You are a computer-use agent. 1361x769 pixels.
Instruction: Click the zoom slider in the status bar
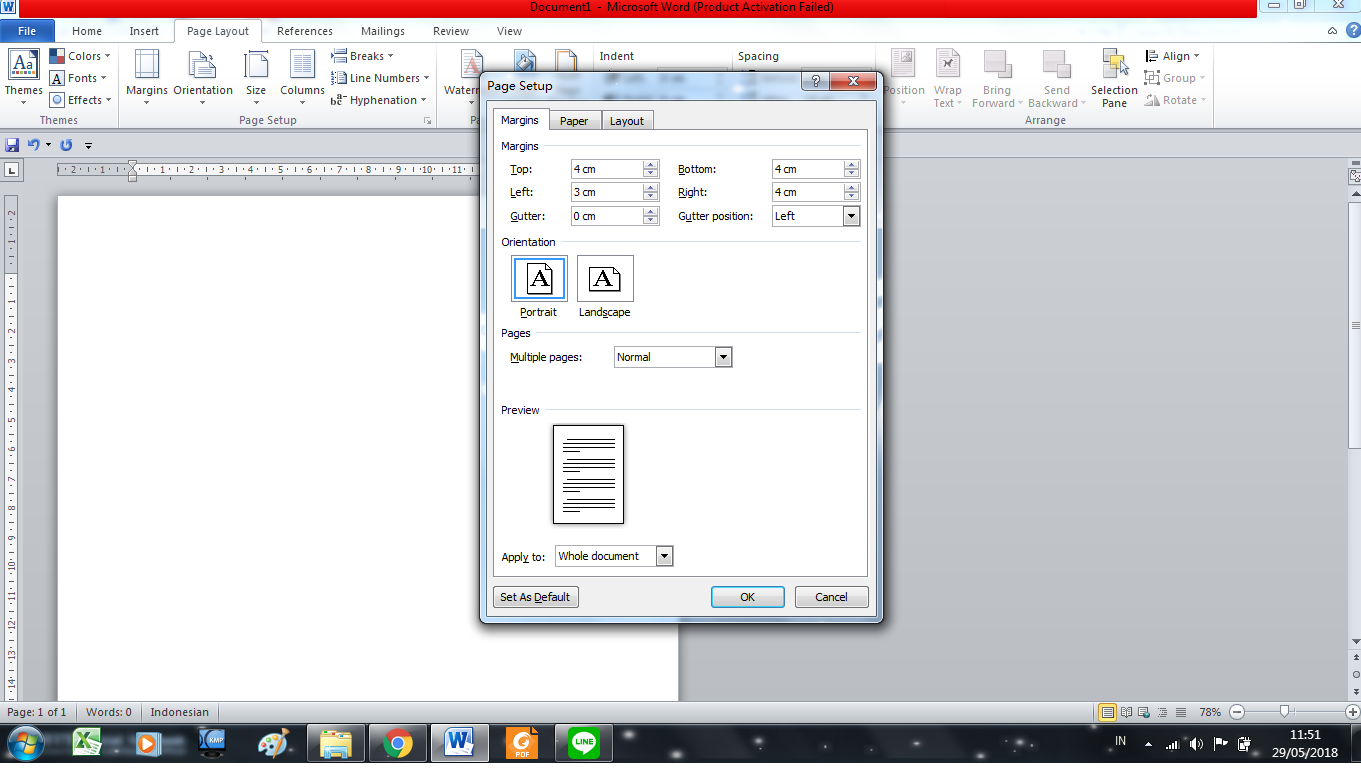1284,712
